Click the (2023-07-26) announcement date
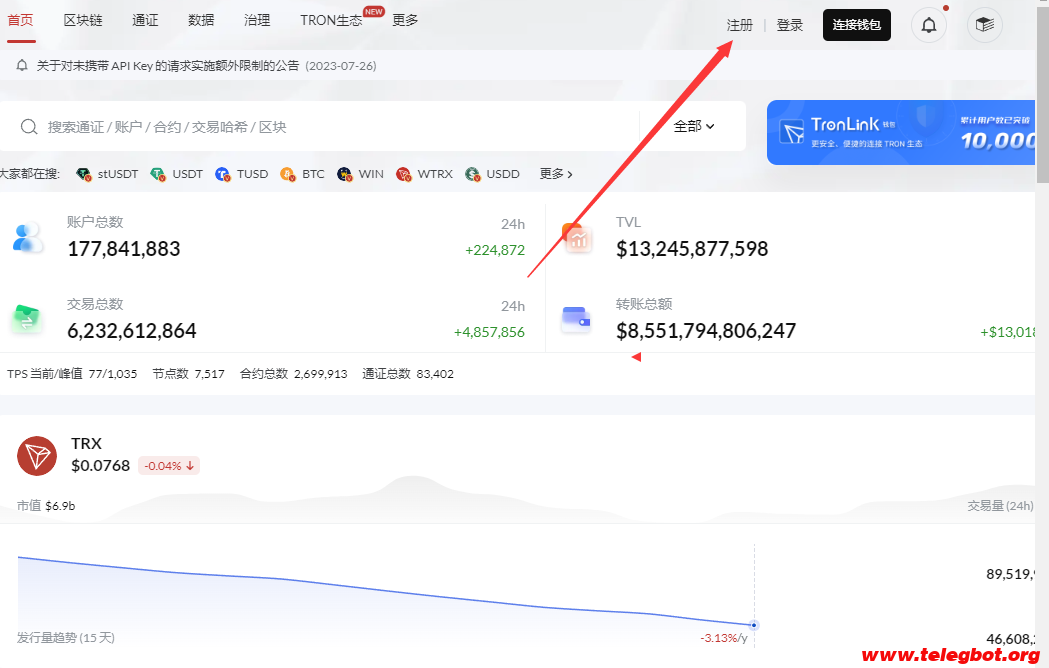This screenshot has height=668, width=1049. pos(341,66)
